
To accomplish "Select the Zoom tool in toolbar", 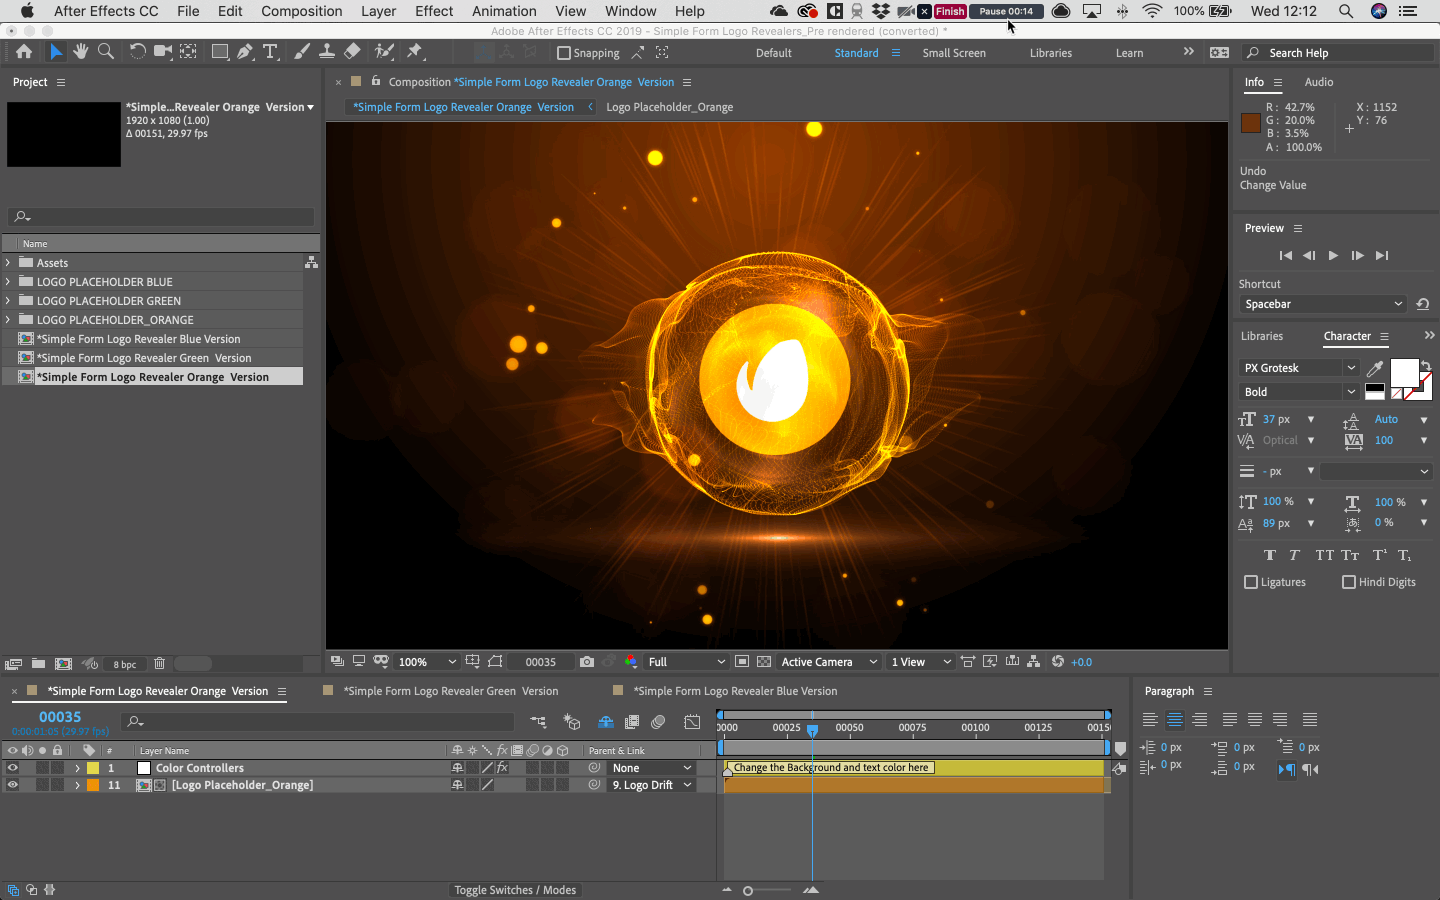I will [x=106, y=52].
